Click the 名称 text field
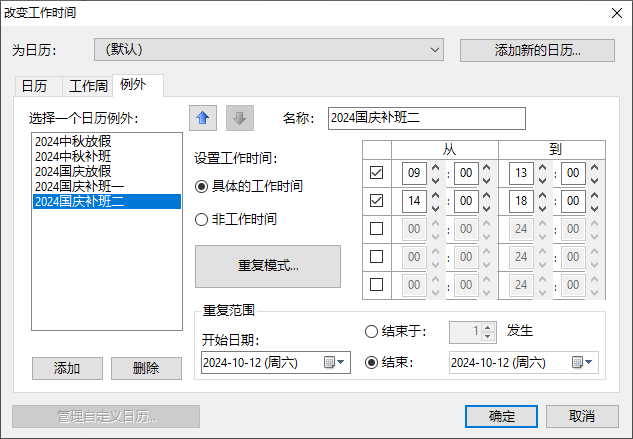633x439 pixels. point(425,119)
